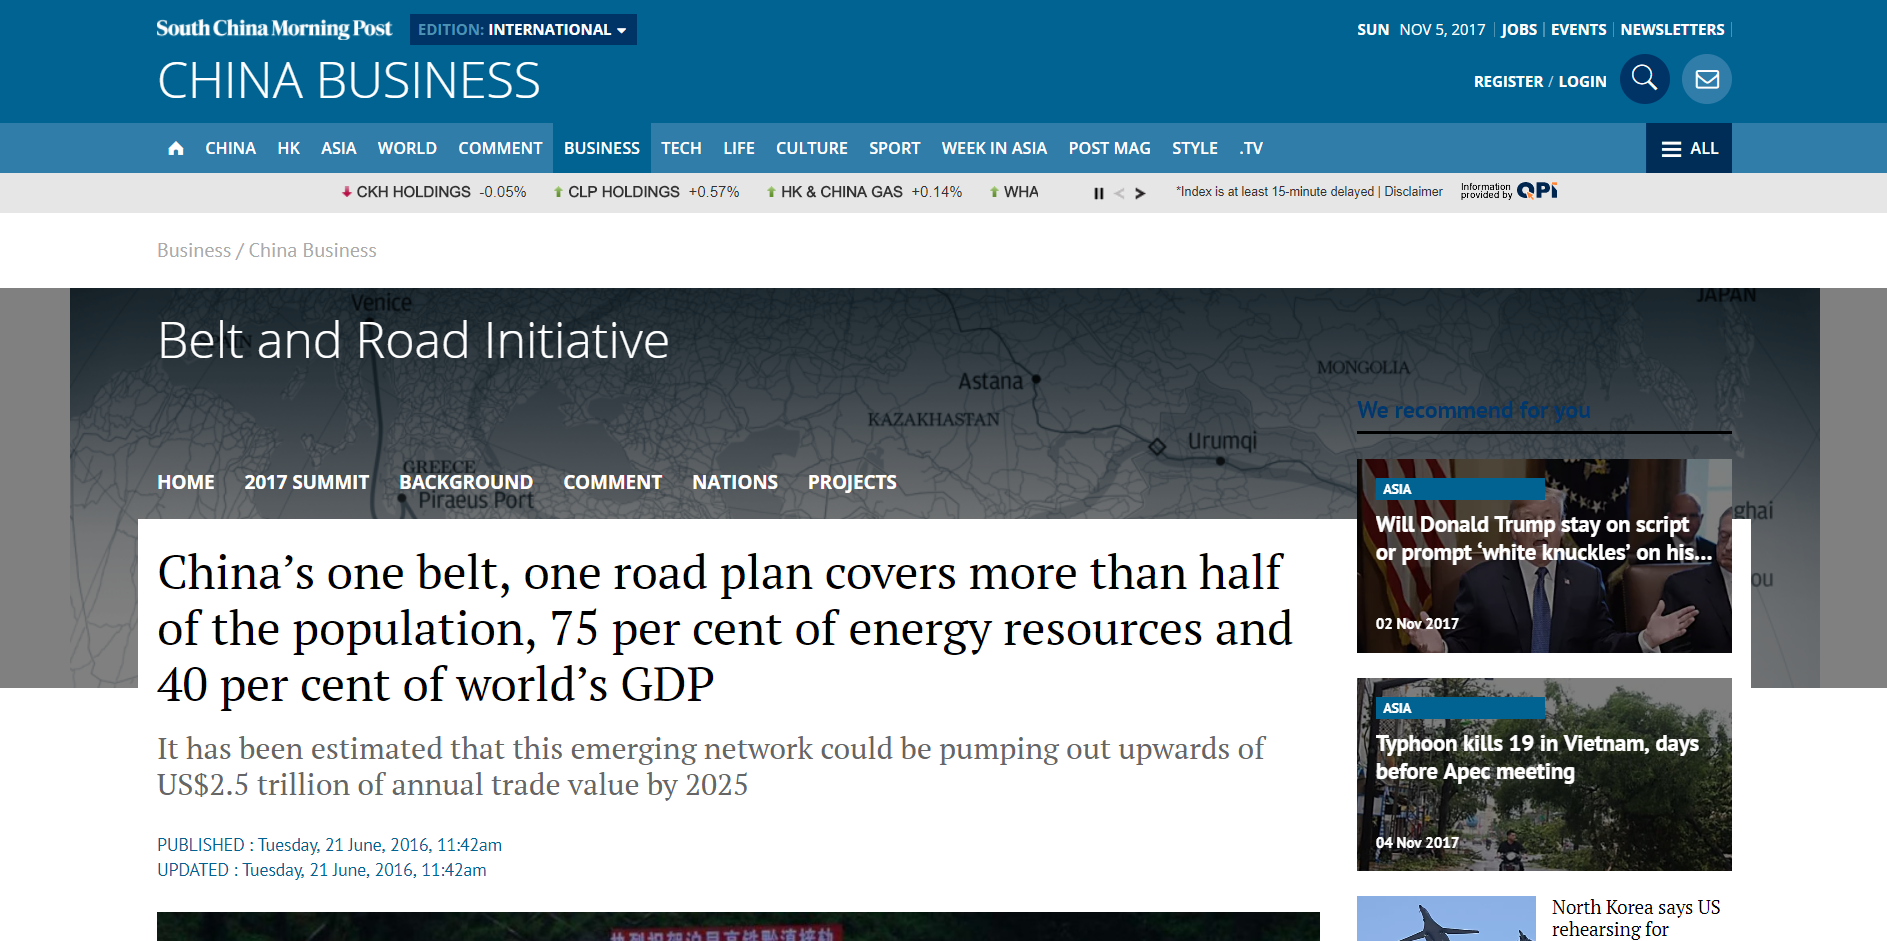The image size is (1887, 941).
Task: Click the home icon in navigation bar
Action: tap(176, 148)
